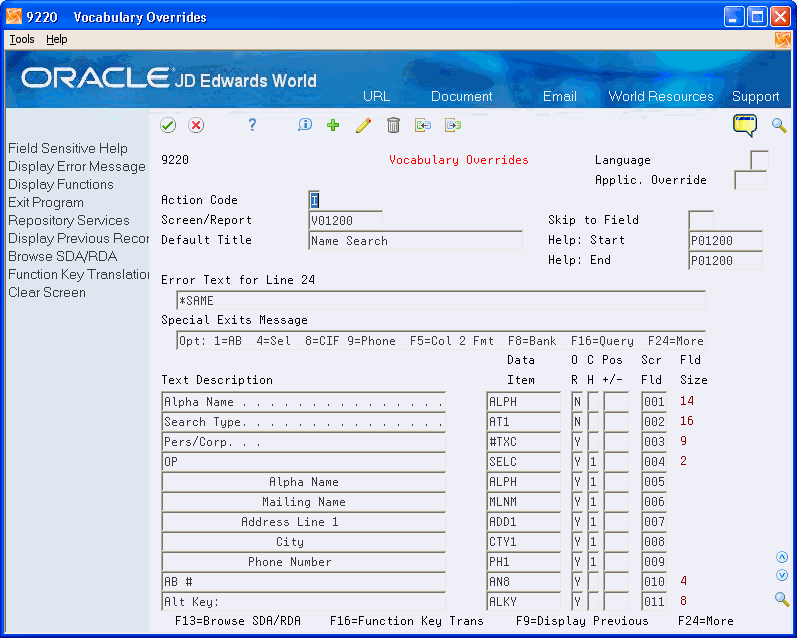Click the 9220 window title icon

pyautogui.click(x=14, y=17)
